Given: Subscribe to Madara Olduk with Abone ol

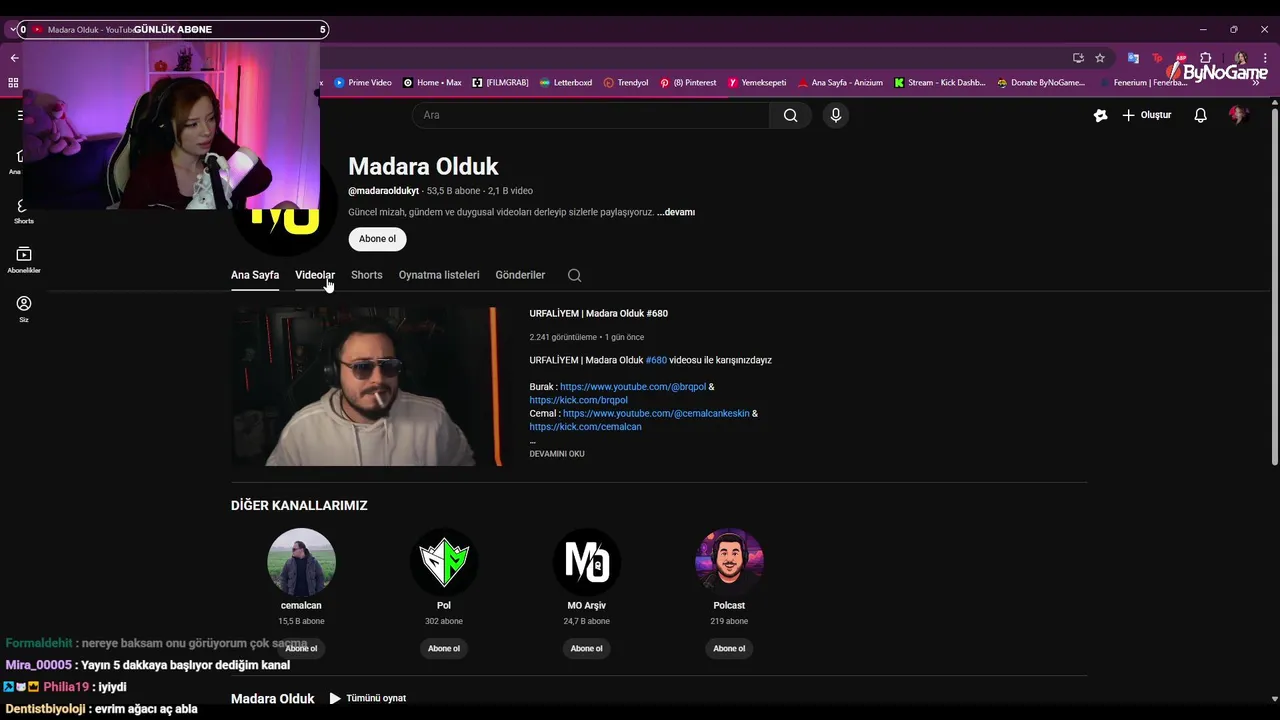Looking at the screenshot, I should pos(377,239).
